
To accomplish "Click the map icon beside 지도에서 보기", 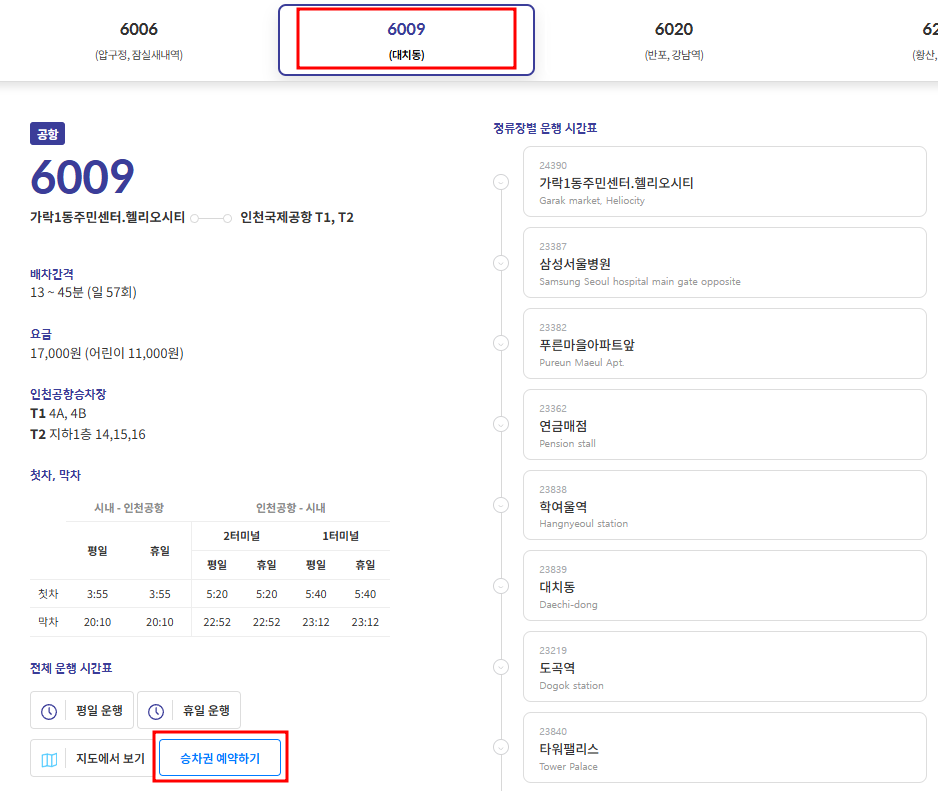I will point(49,759).
